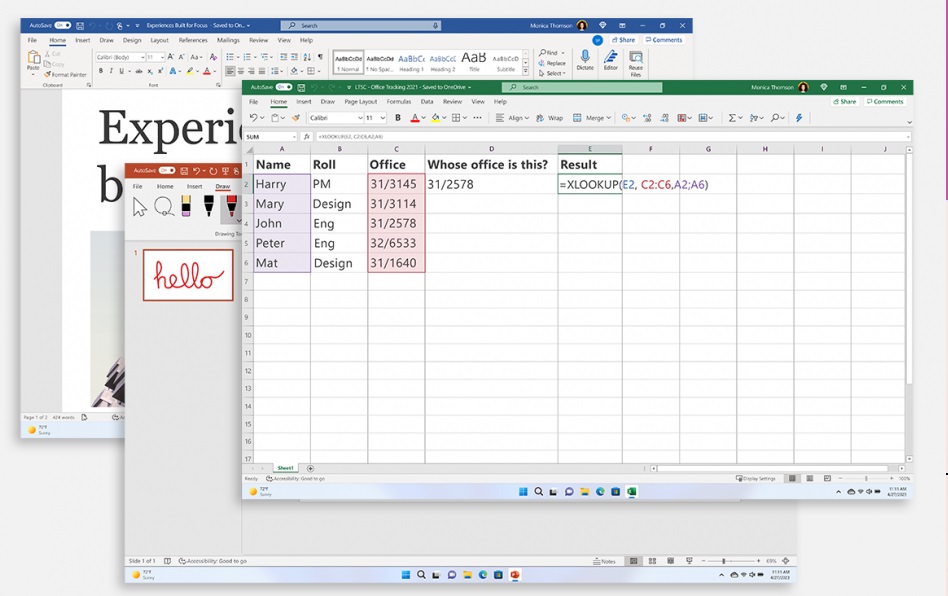Click Bold button in Excel toolbar
Image resolution: width=948 pixels, height=596 pixels.
point(397,118)
